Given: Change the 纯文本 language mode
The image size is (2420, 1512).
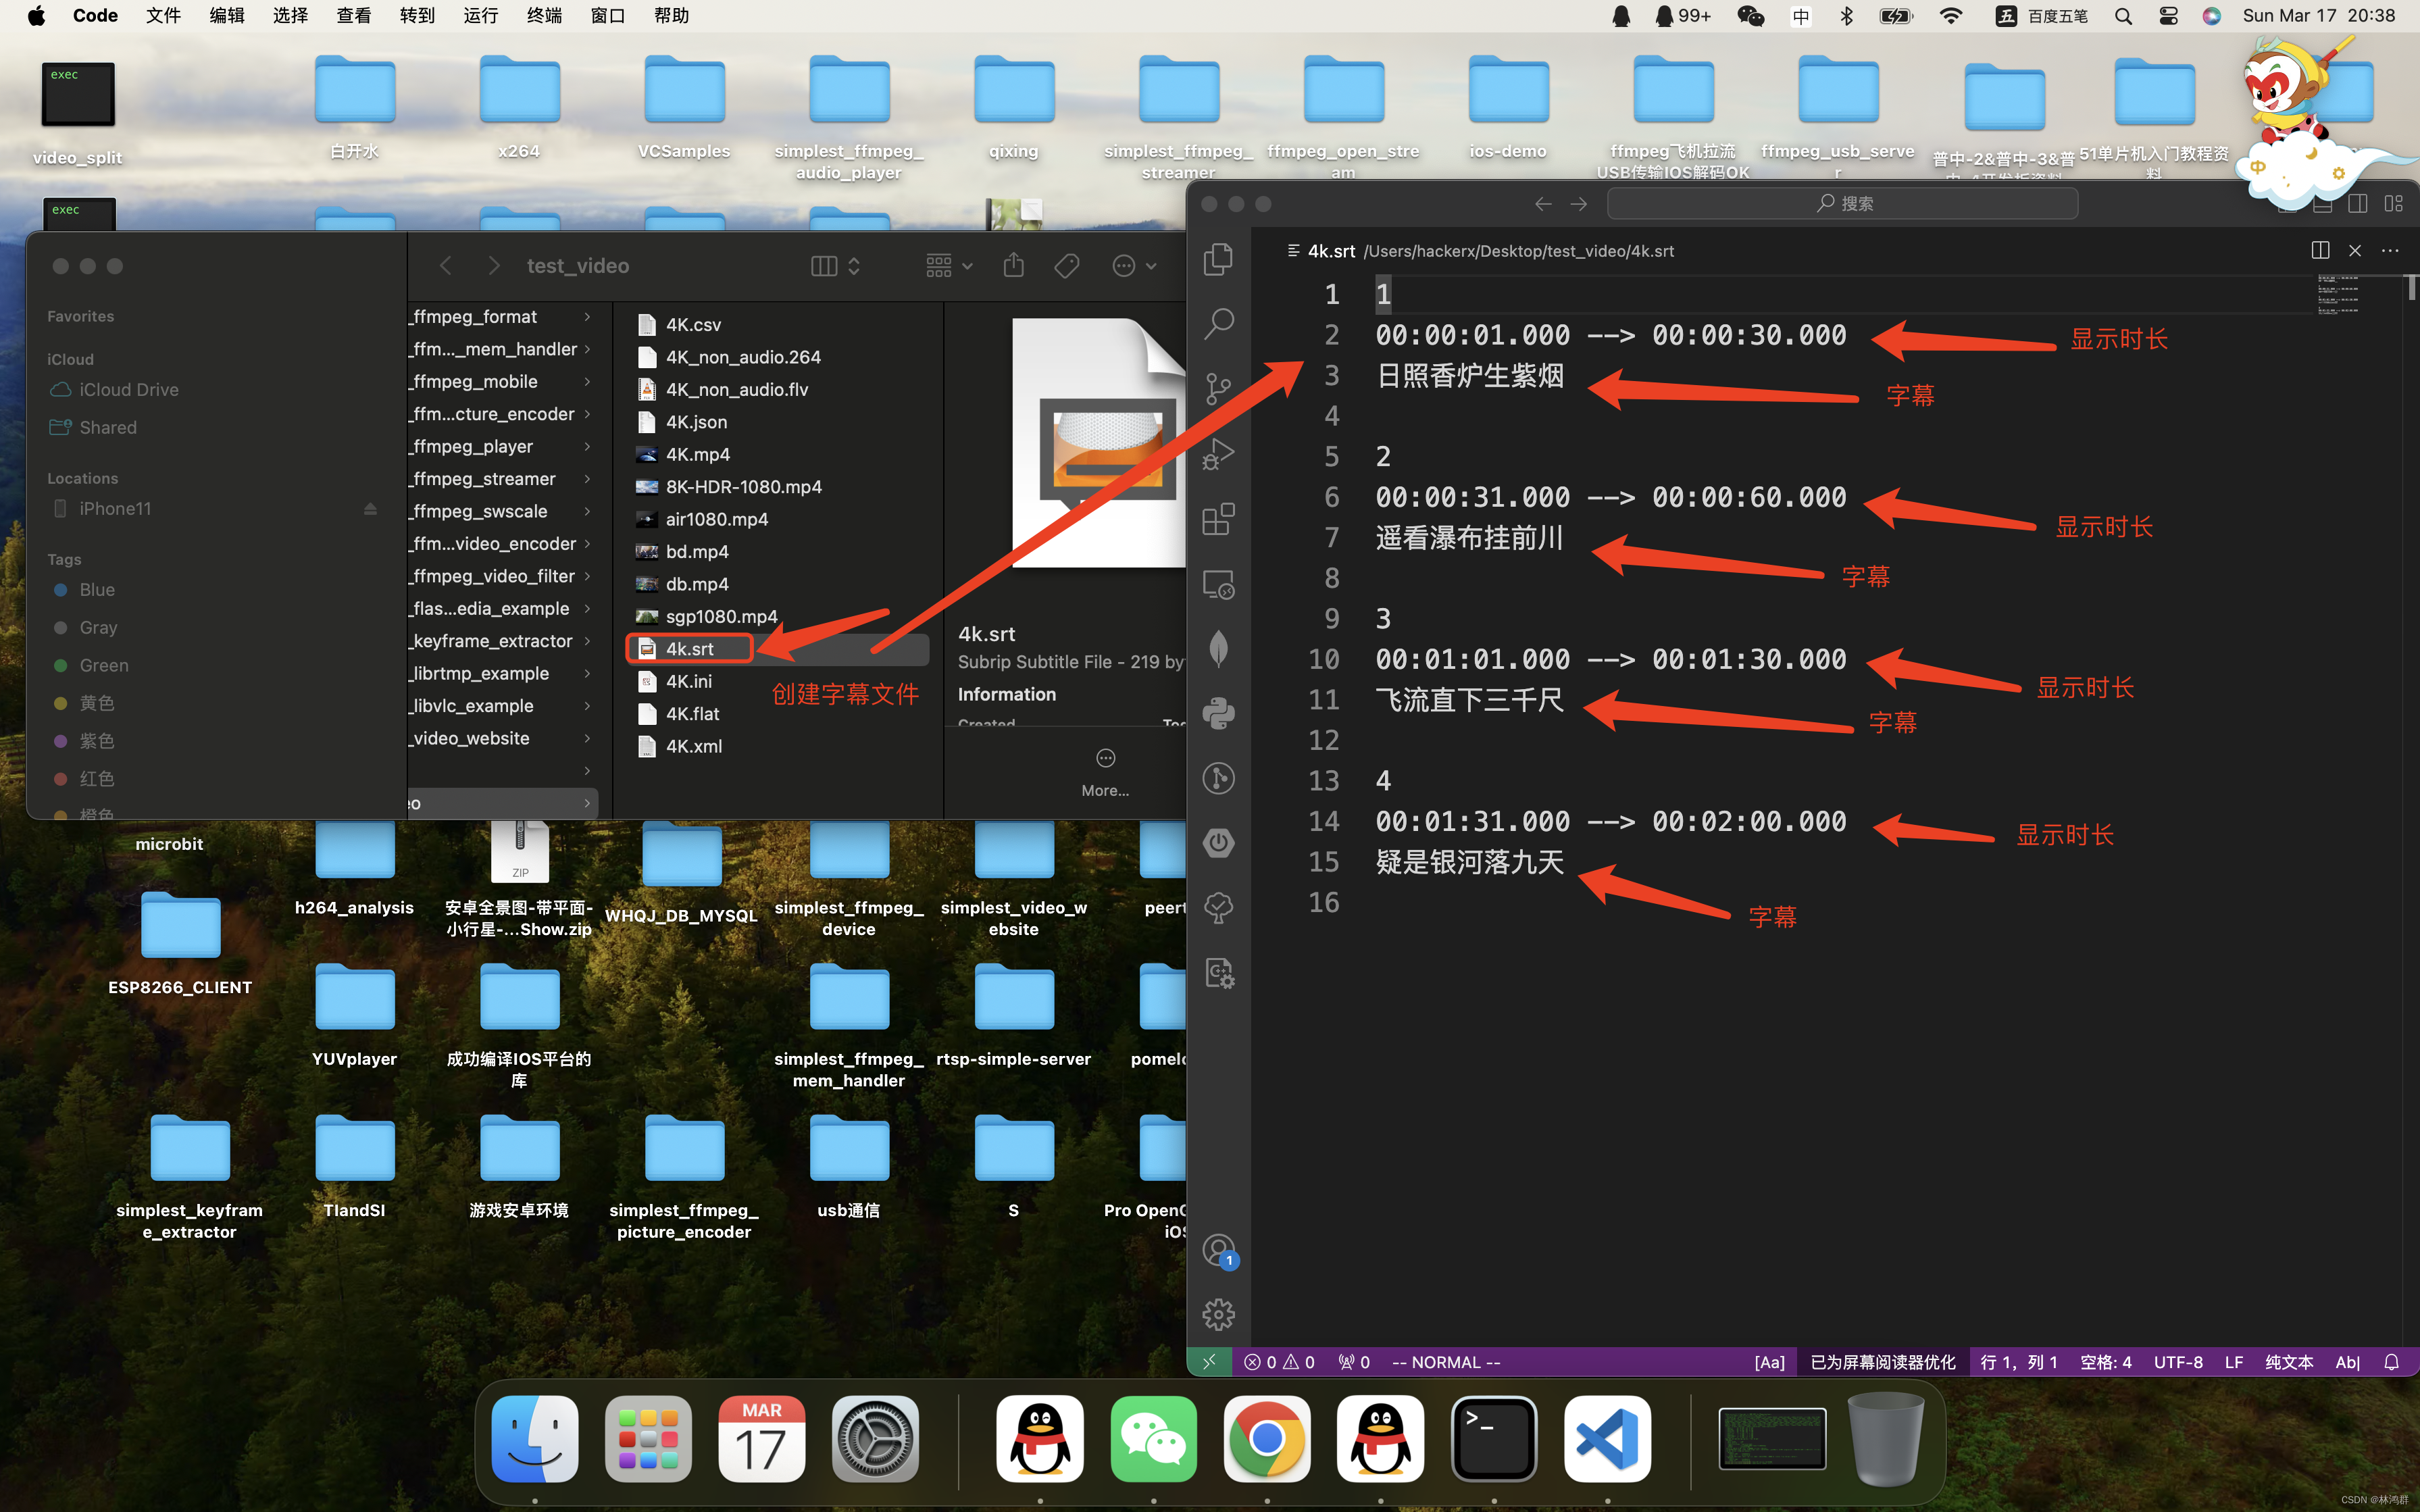Looking at the screenshot, I should [2289, 1362].
